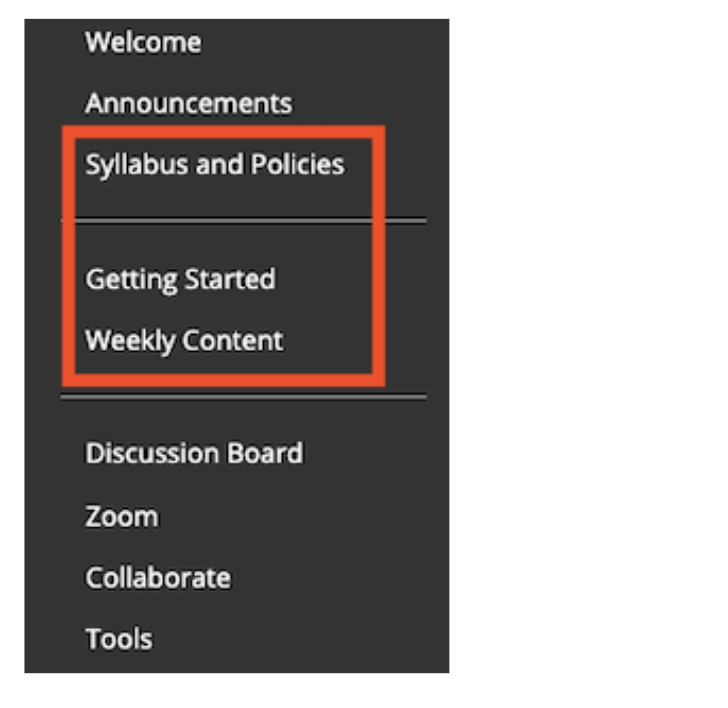Launch the Zoom course link
728x708 pixels.
click(122, 517)
